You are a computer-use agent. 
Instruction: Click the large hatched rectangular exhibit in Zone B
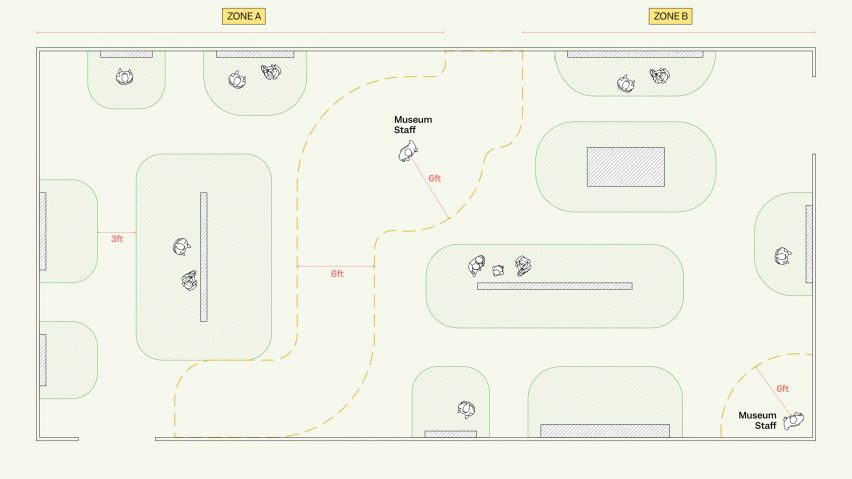tap(625, 167)
